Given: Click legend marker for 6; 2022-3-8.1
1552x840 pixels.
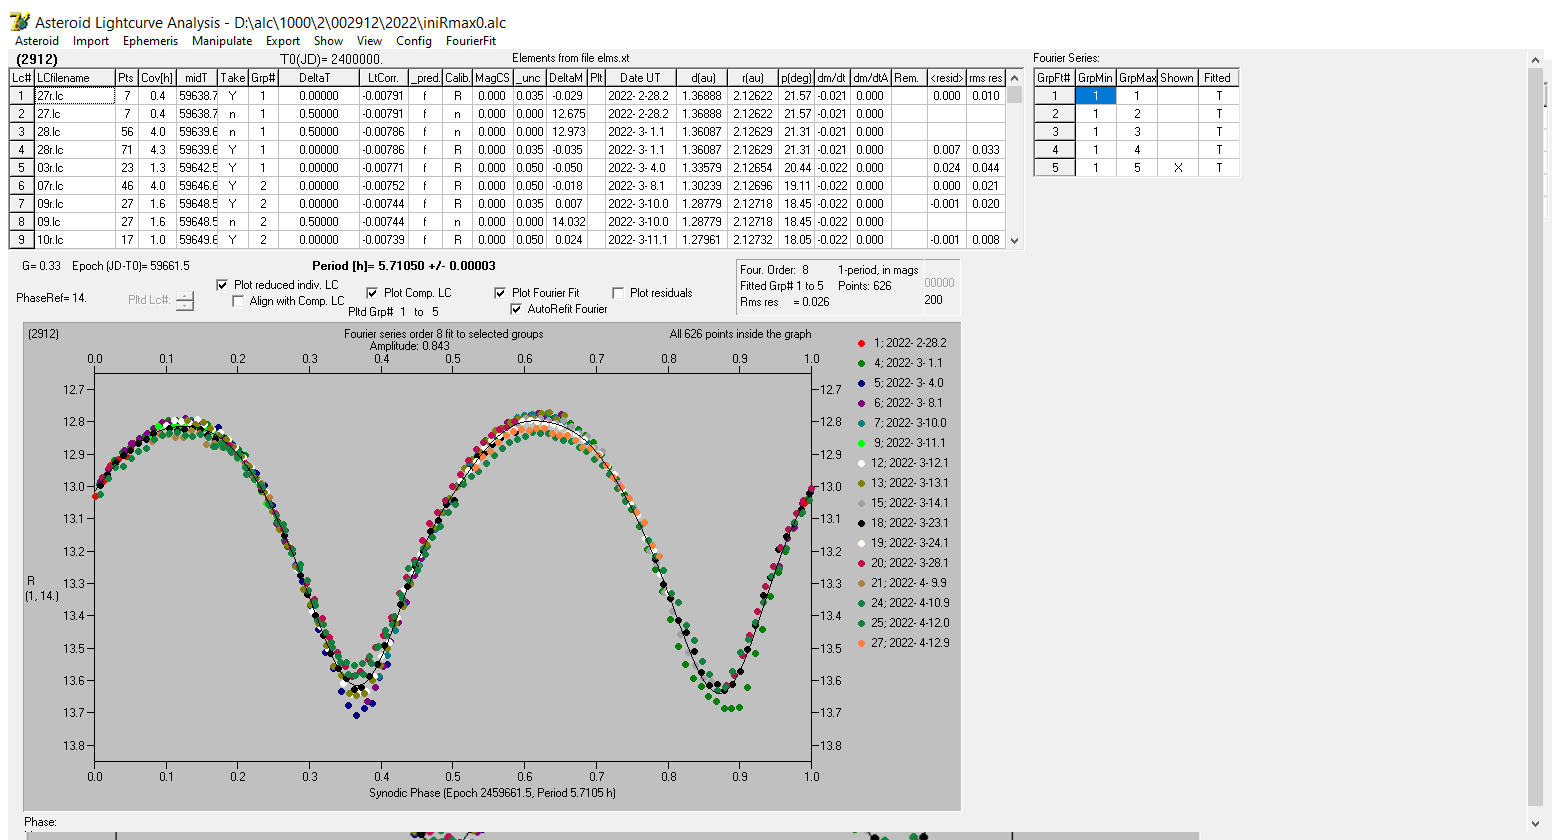Looking at the screenshot, I should tap(861, 403).
